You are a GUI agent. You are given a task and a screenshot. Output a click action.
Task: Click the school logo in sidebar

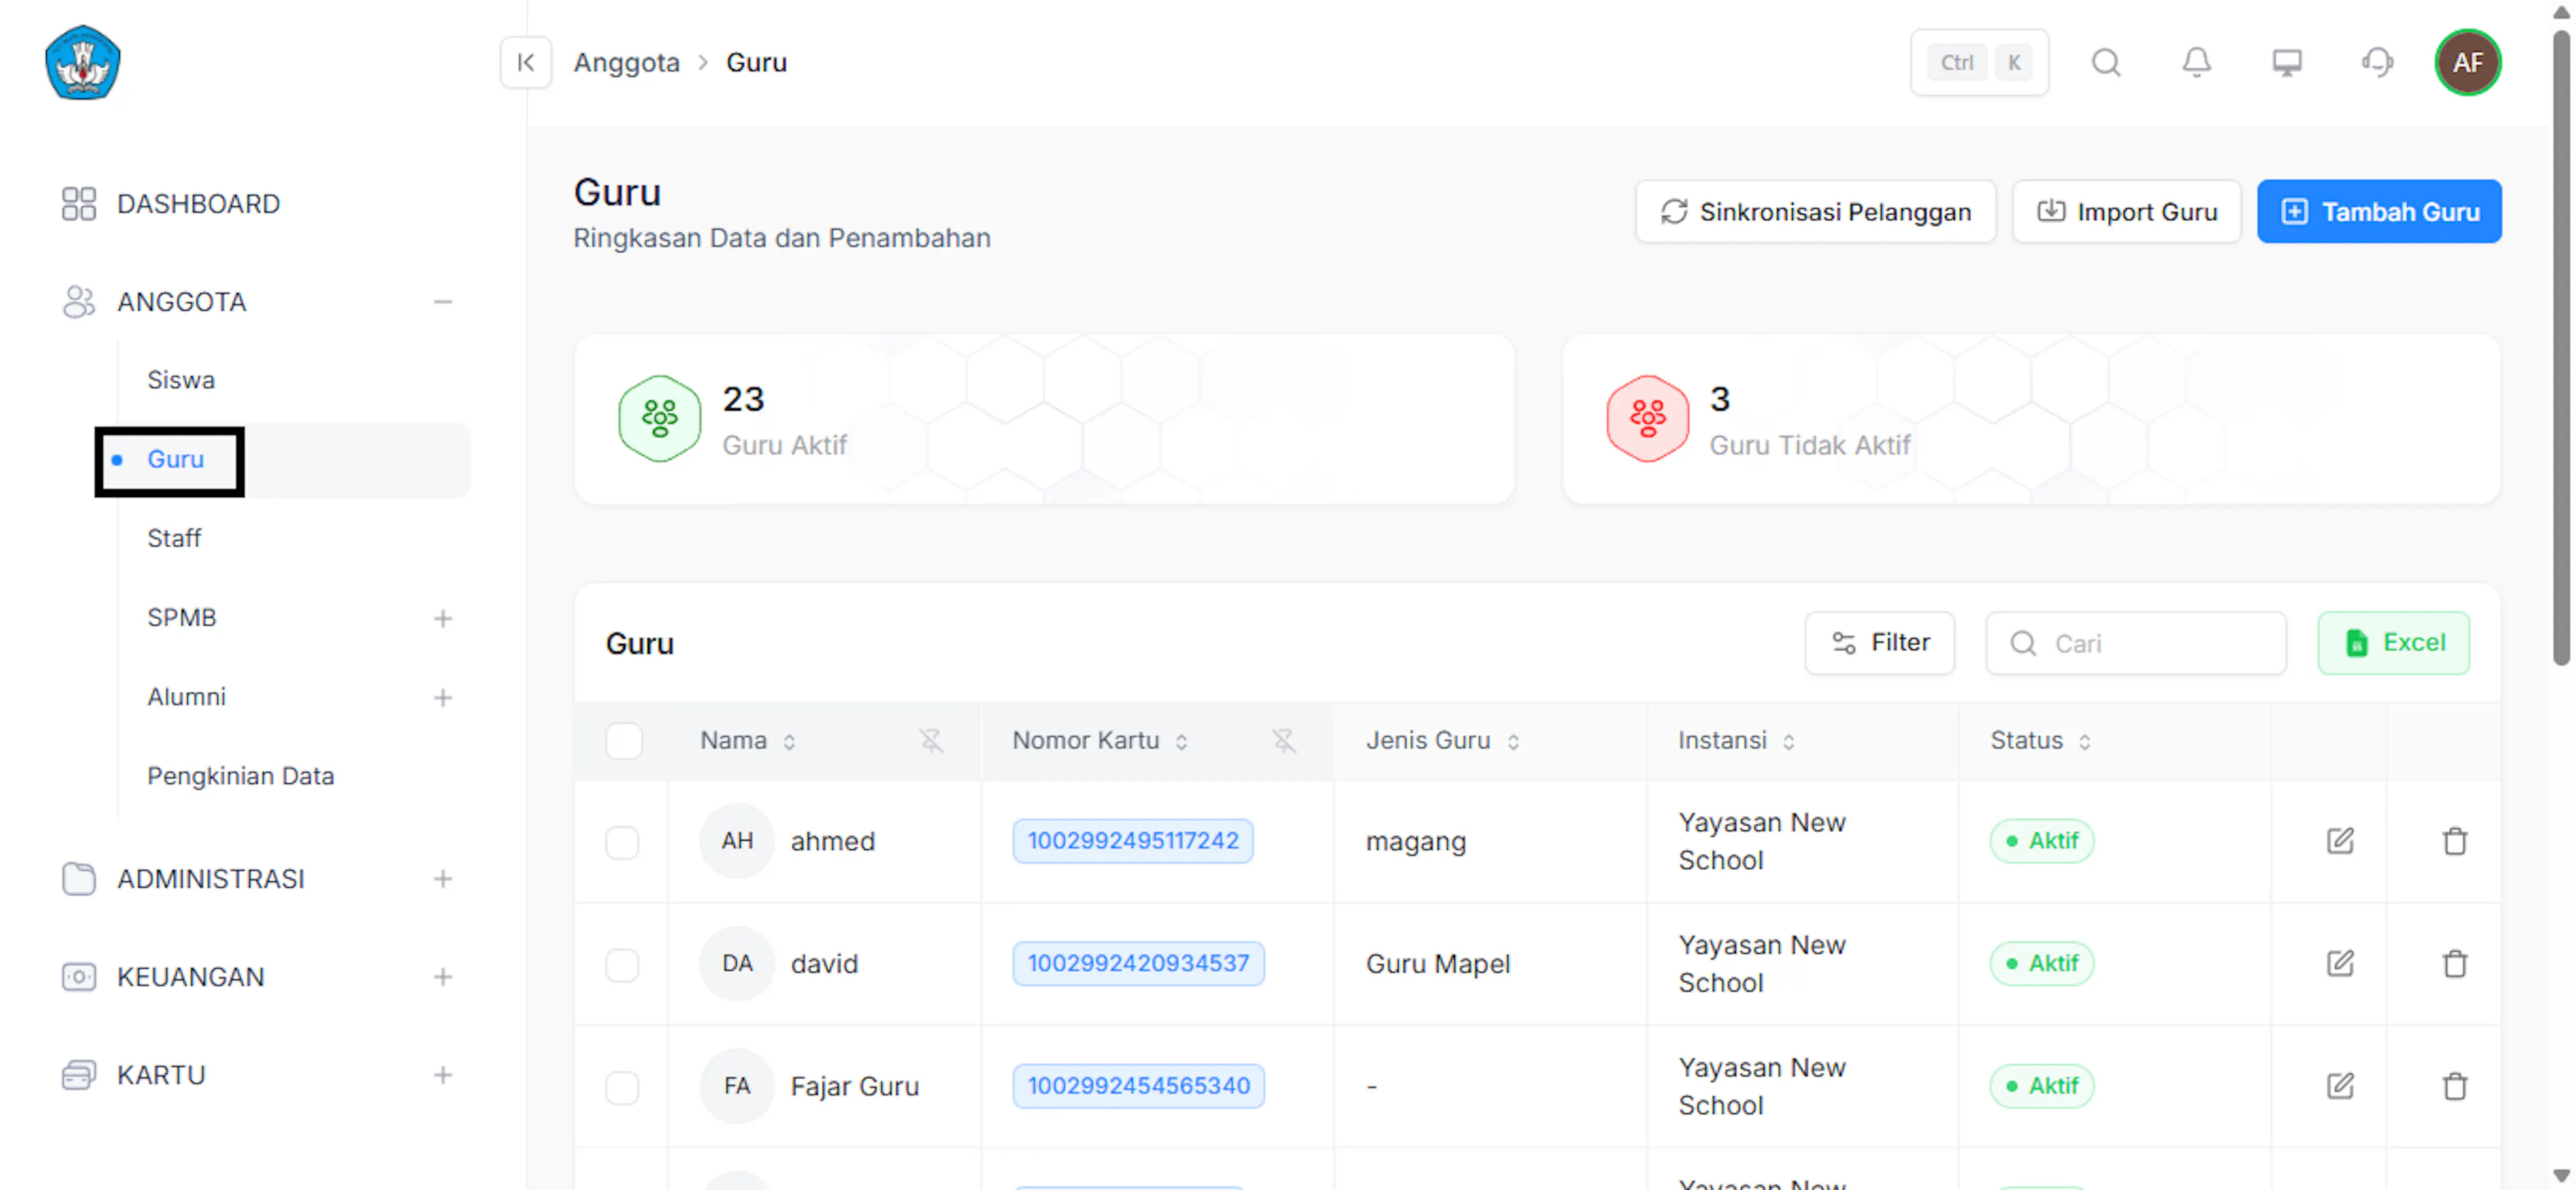pos(83,62)
